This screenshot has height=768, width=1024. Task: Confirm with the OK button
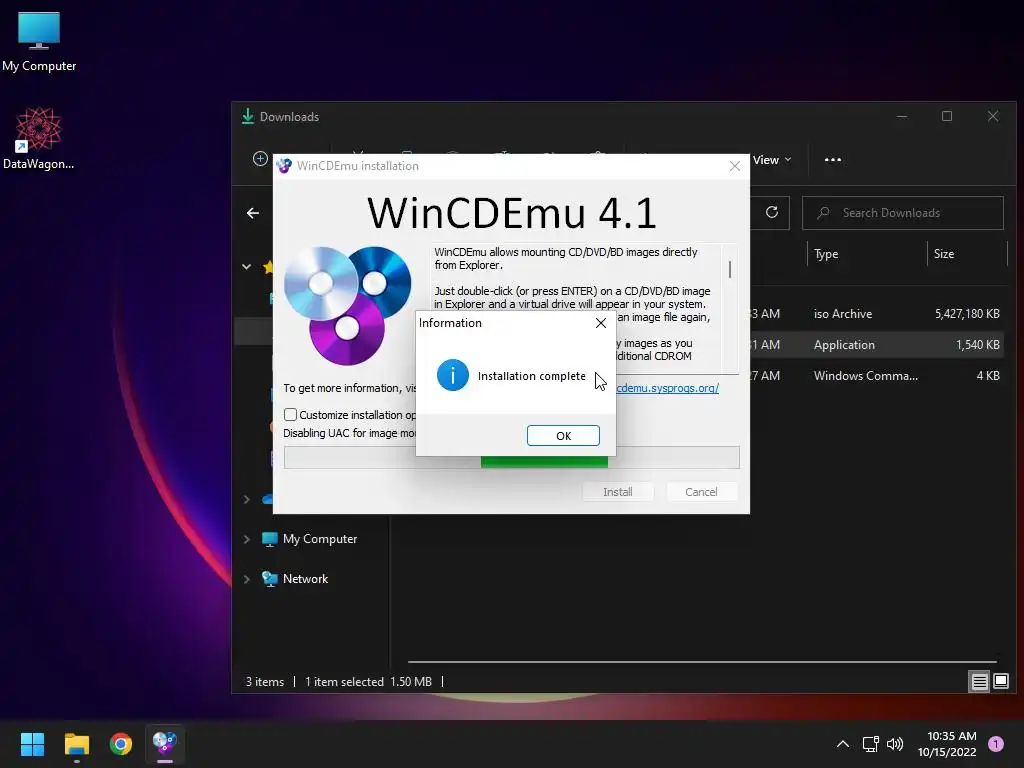click(563, 436)
